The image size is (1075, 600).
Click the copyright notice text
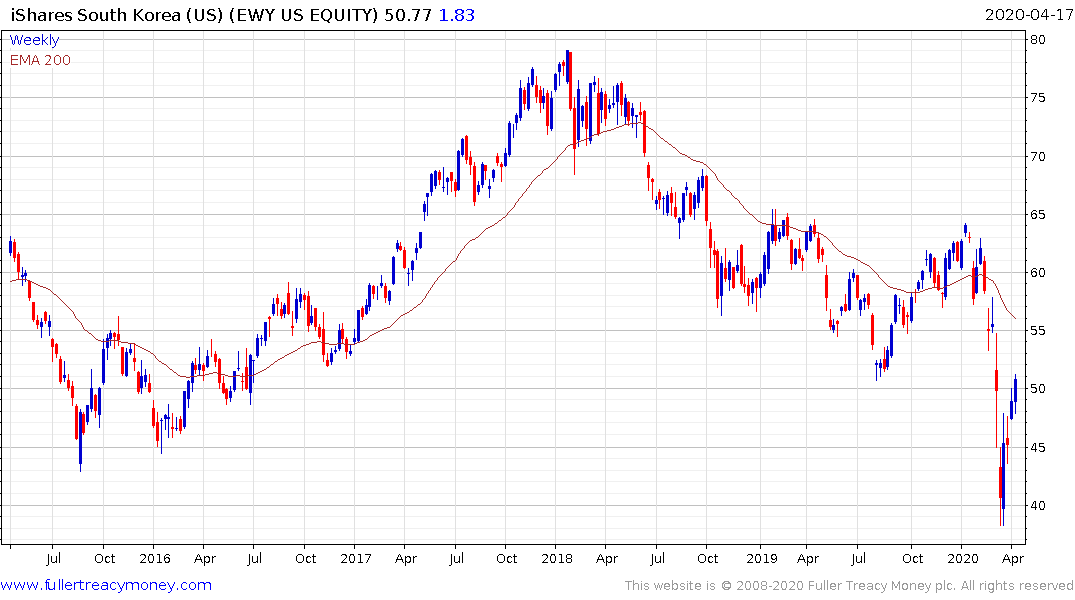pyautogui.click(x=849, y=586)
